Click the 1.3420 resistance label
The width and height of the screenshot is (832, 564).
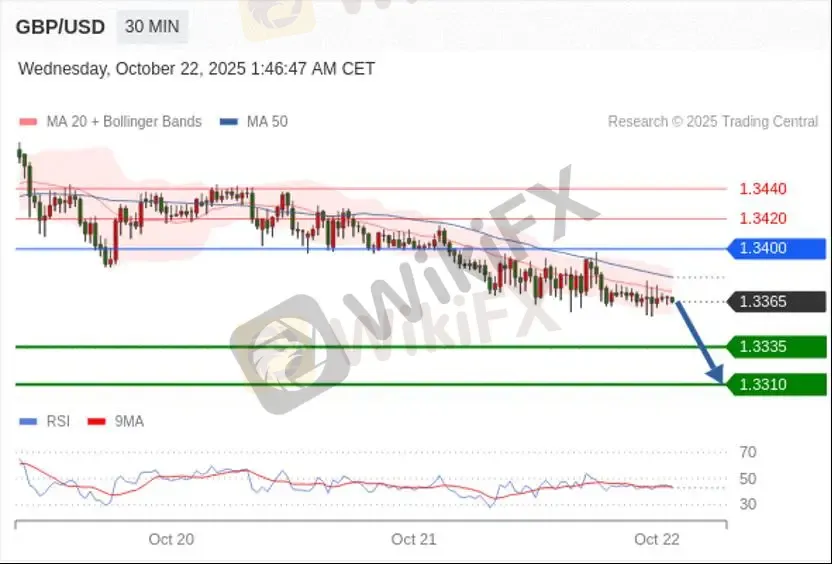coord(763,218)
